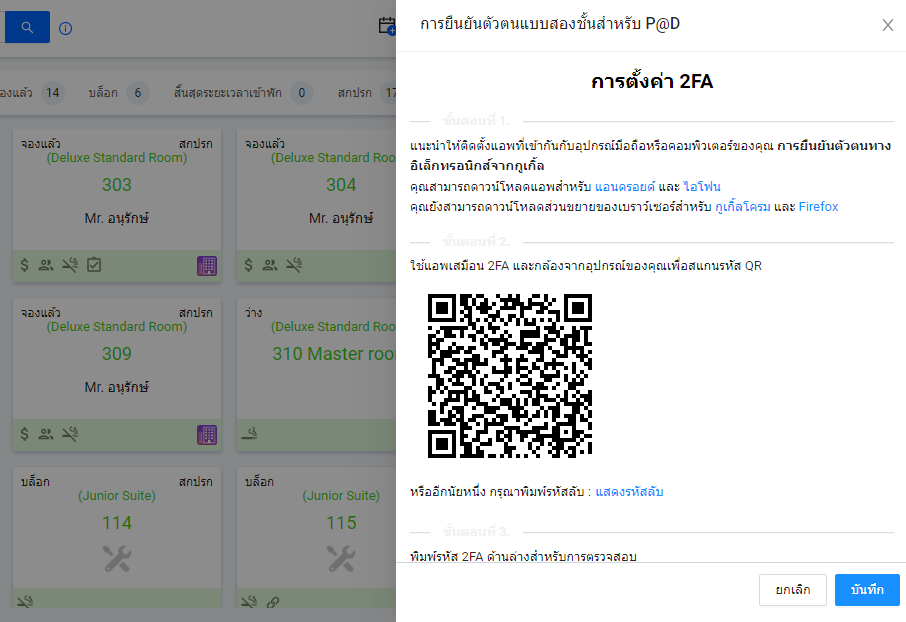Open room 309 card number

click(117, 354)
